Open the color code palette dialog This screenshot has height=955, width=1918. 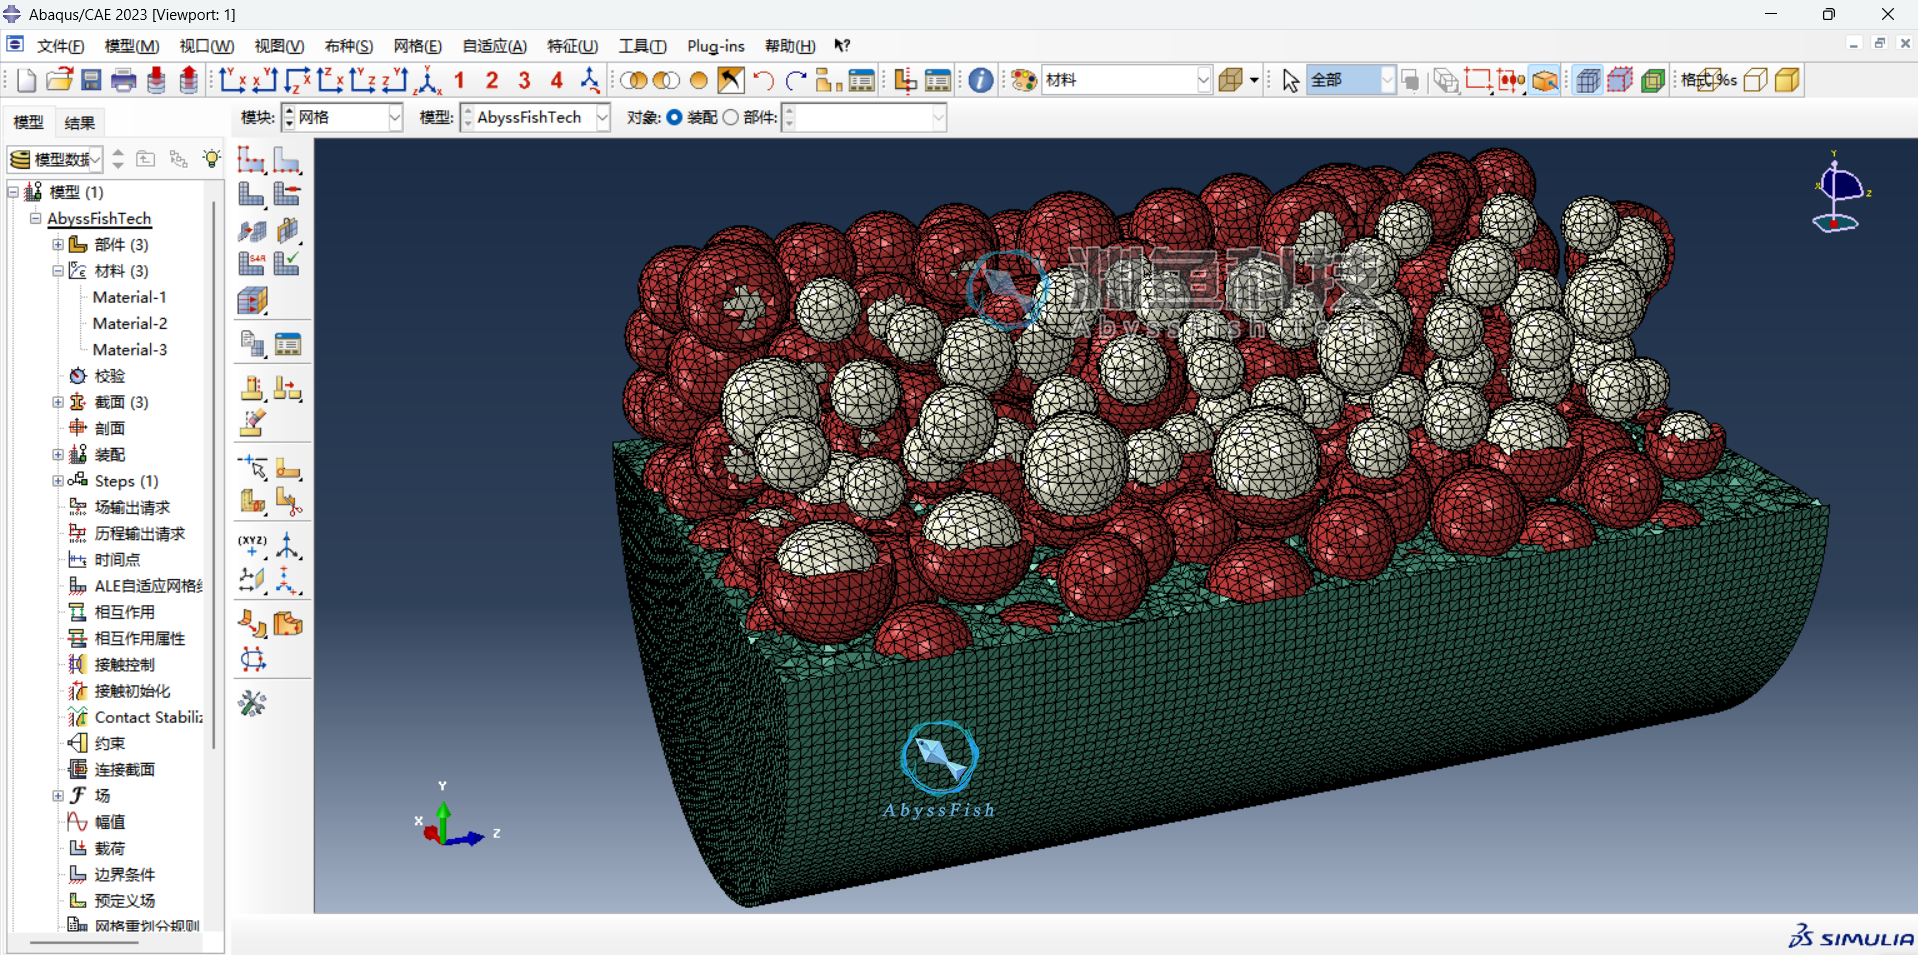tap(1024, 80)
